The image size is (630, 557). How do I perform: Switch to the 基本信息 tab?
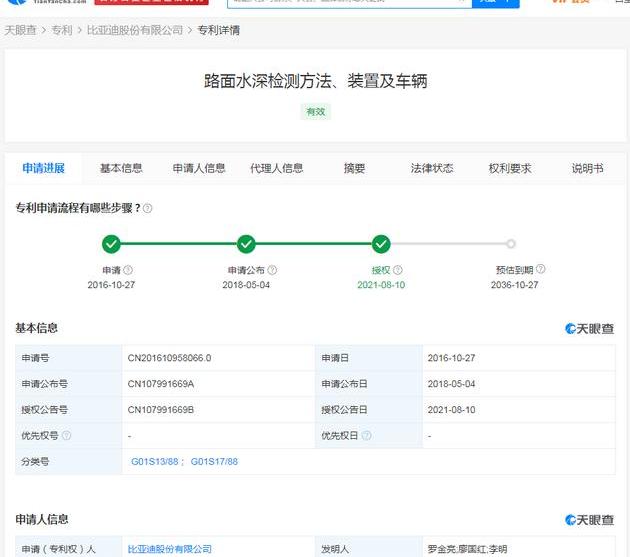[121, 168]
